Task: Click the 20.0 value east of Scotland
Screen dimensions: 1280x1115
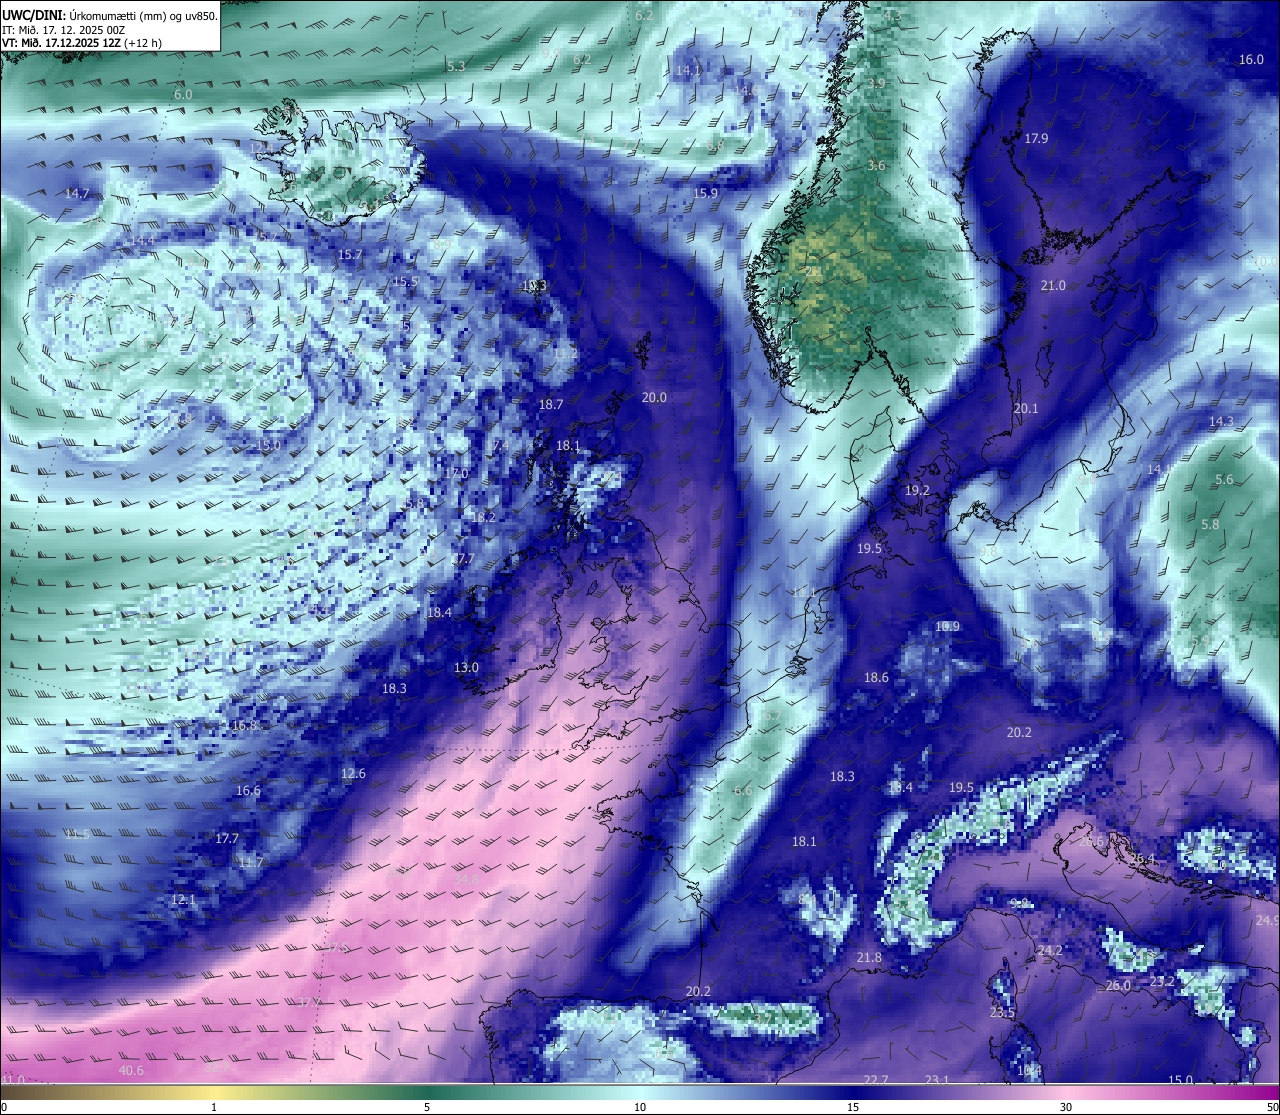Action: pos(654,397)
